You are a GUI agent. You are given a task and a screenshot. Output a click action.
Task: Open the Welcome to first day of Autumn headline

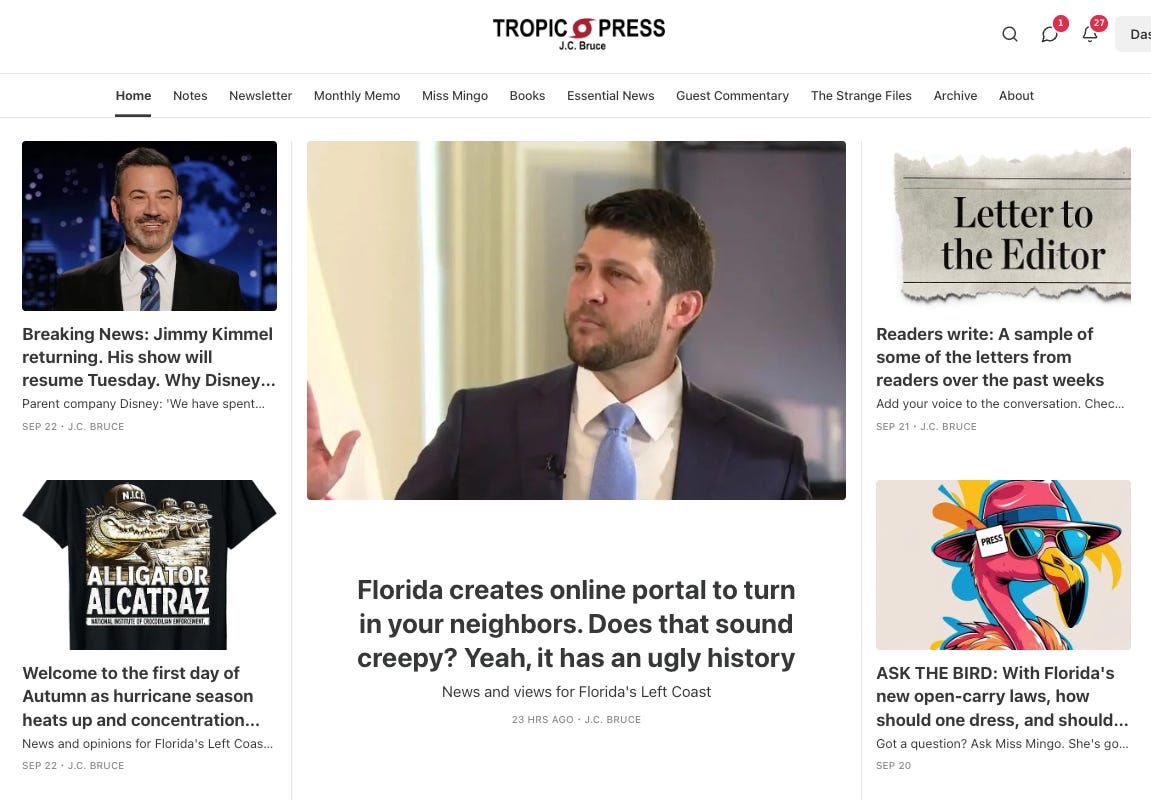(x=141, y=696)
